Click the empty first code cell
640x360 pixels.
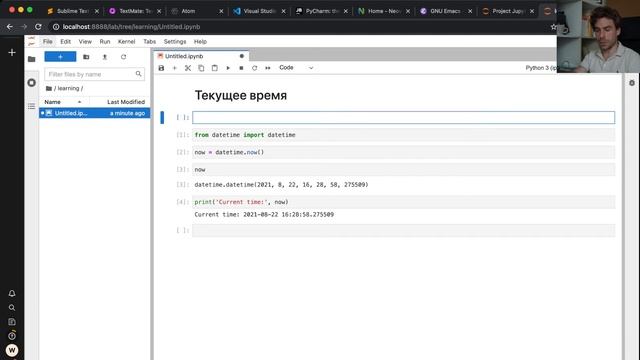[403, 118]
